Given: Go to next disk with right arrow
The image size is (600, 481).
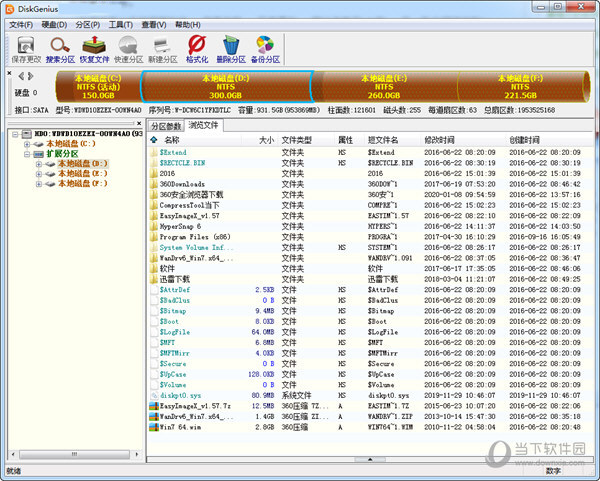Looking at the screenshot, I should point(31,76).
